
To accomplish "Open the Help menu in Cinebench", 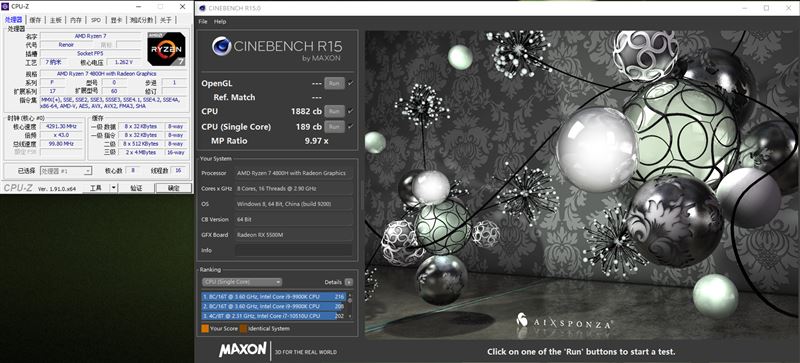I will pos(220,21).
